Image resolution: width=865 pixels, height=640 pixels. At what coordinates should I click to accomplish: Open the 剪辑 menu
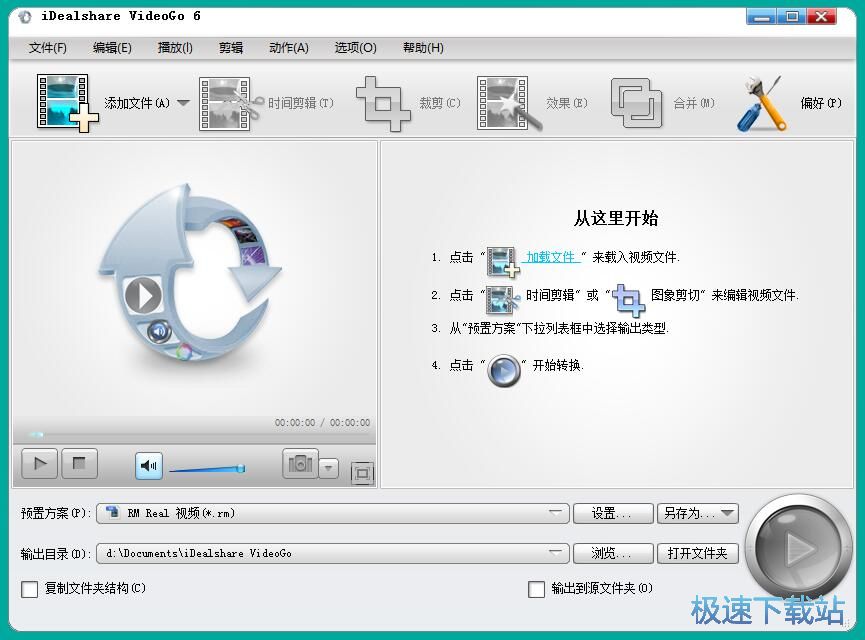(231, 48)
